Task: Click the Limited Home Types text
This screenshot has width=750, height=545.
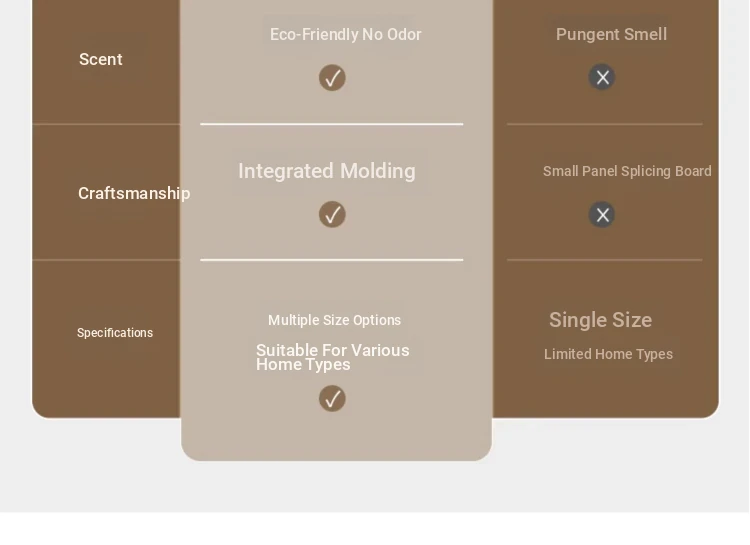Action: (608, 354)
